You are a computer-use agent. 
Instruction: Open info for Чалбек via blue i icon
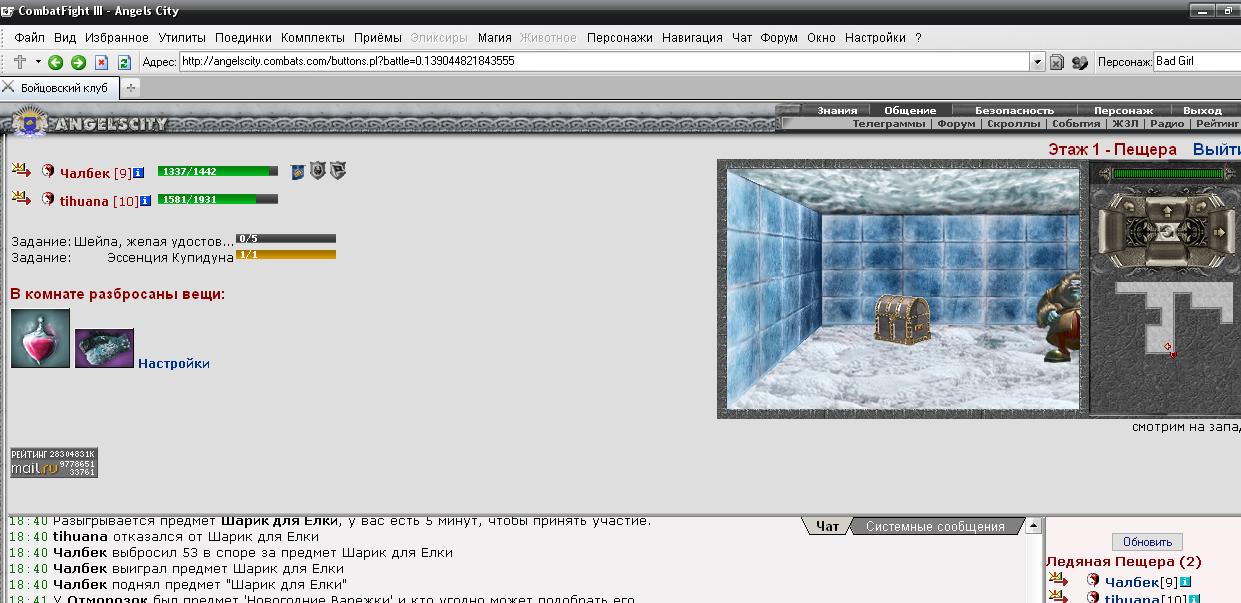click(x=138, y=173)
